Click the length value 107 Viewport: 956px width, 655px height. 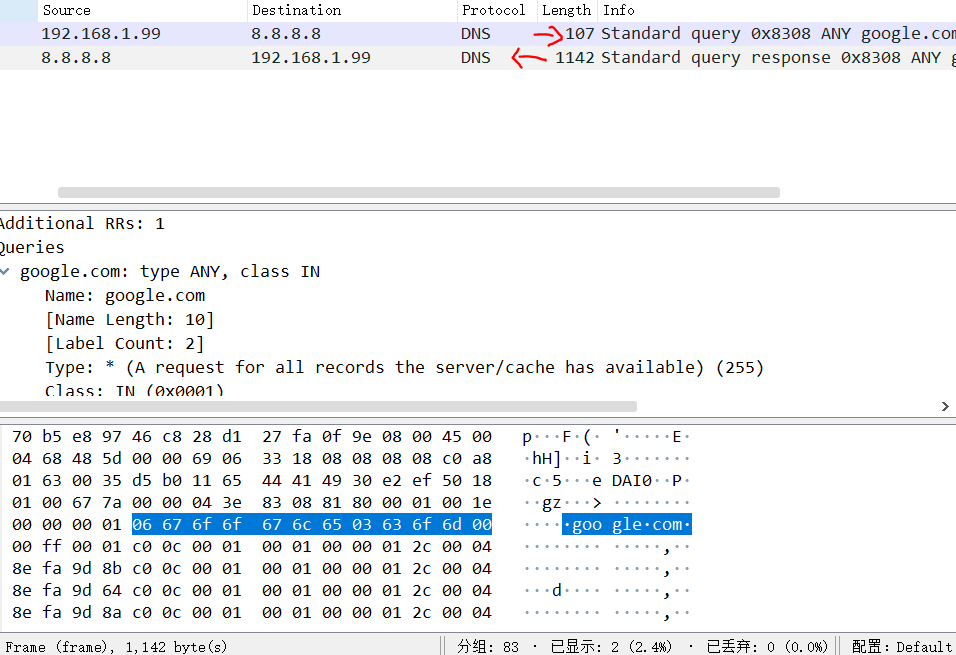(579, 34)
